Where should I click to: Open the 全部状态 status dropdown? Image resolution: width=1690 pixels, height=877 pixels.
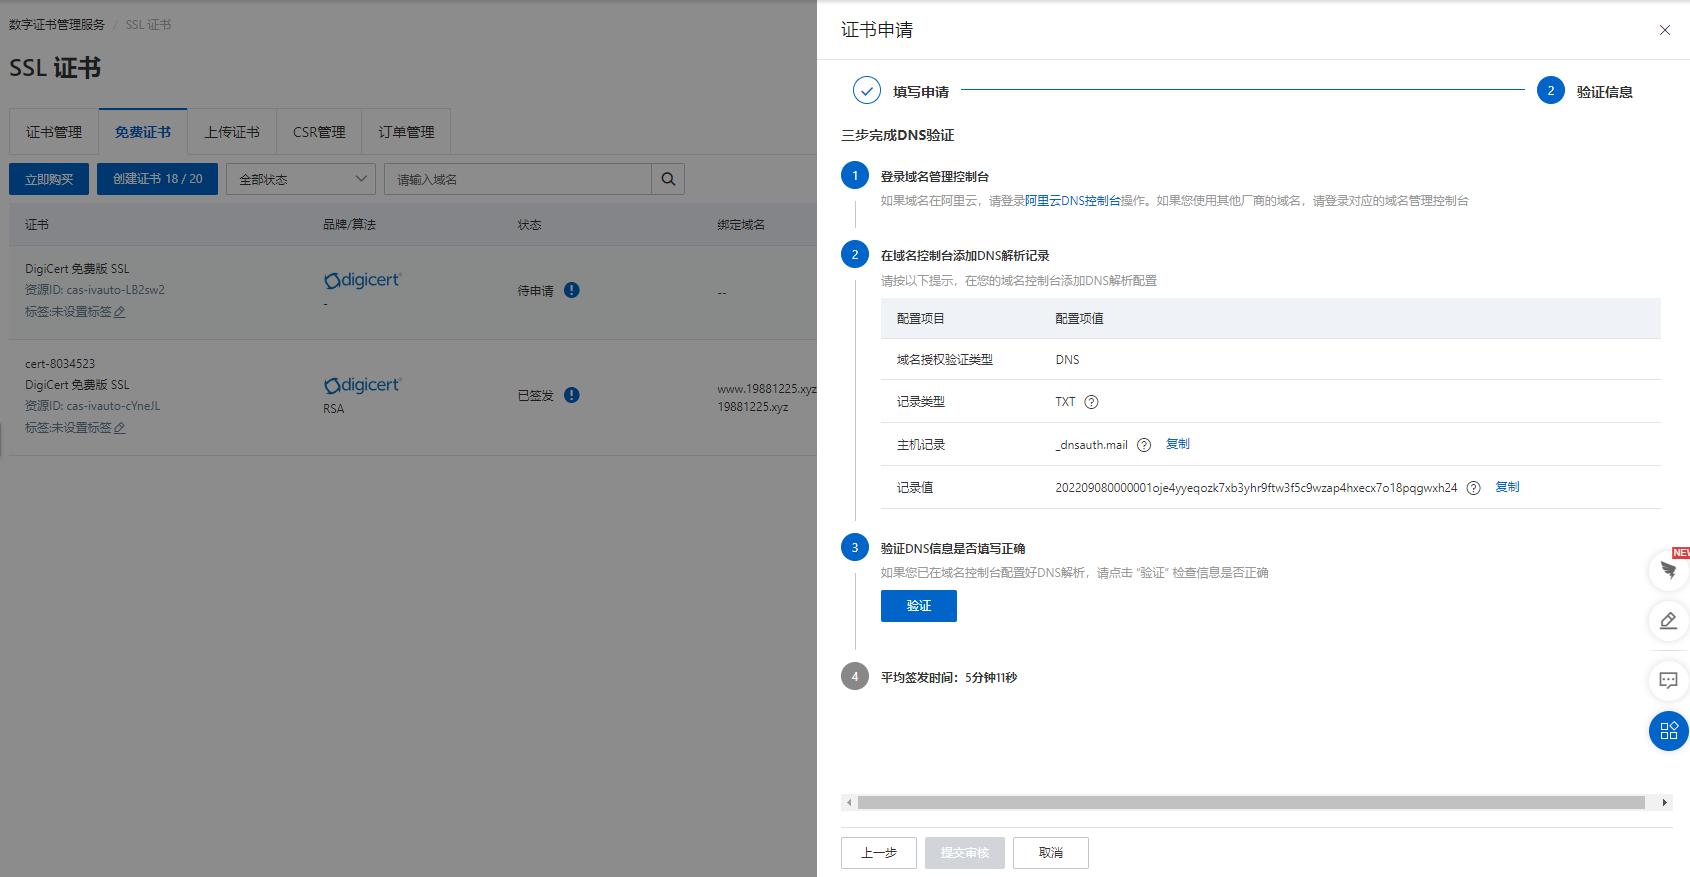coord(301,179)
